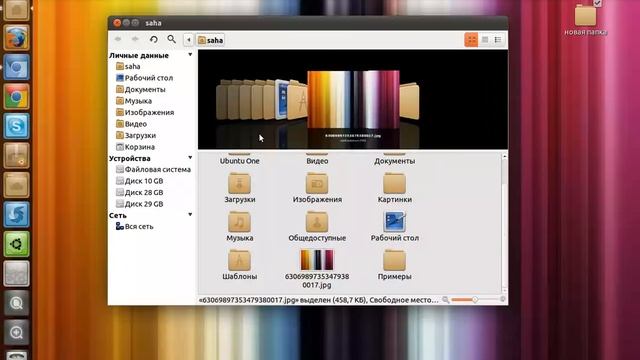Click the saha path bar button
Image resolution: width=640 pixels, height=360 pixels.
pyautogui.click(x=211, y=40)
